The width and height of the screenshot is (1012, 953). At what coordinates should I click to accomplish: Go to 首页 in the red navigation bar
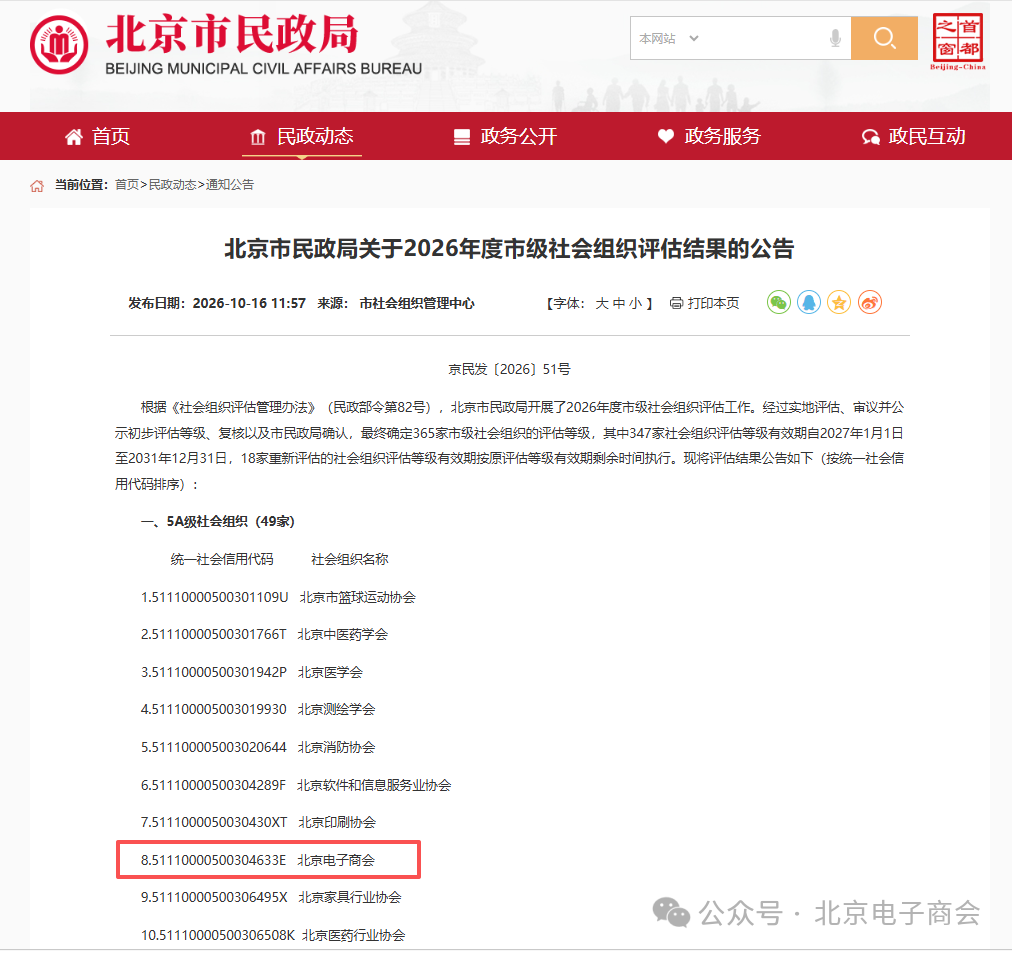pos(97,136)
